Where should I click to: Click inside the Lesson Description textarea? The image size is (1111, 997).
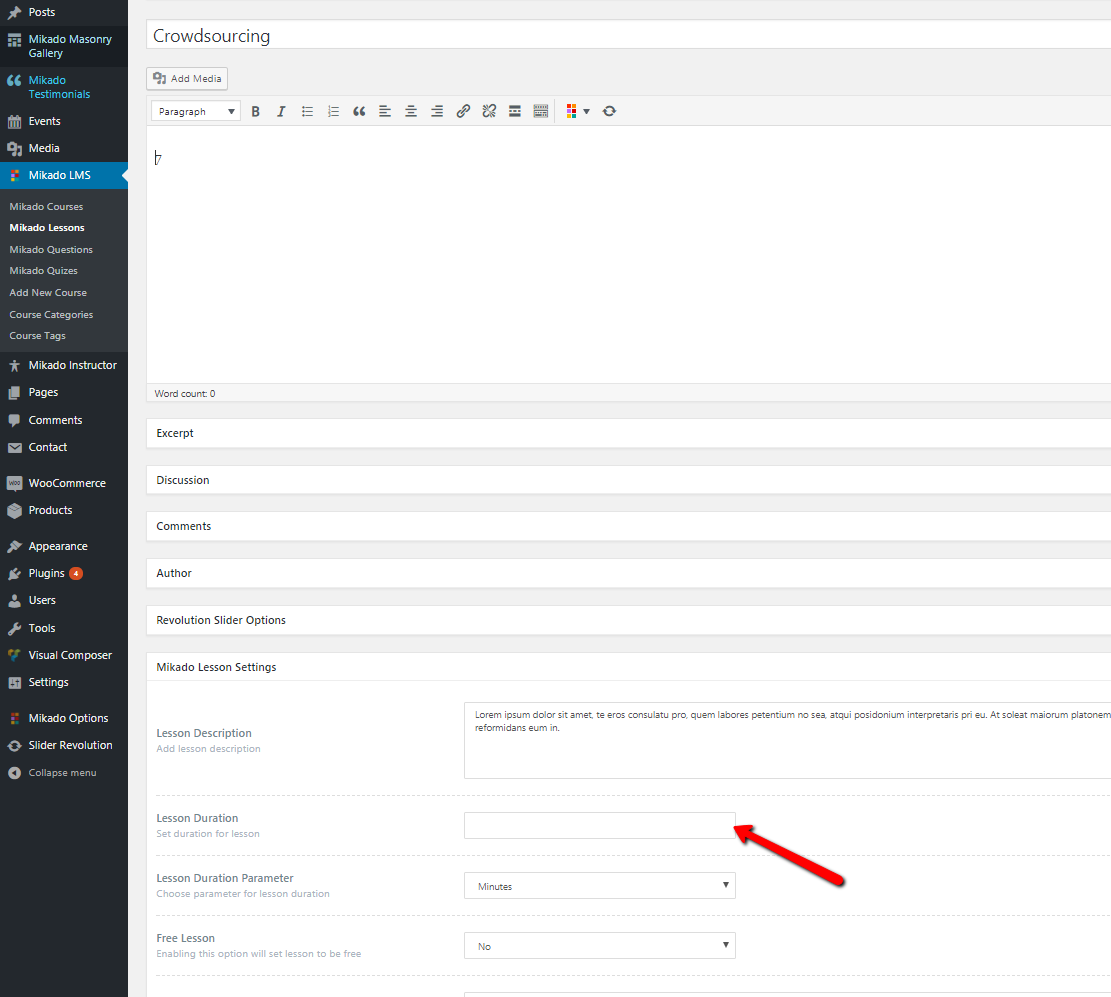coord(787,740)
